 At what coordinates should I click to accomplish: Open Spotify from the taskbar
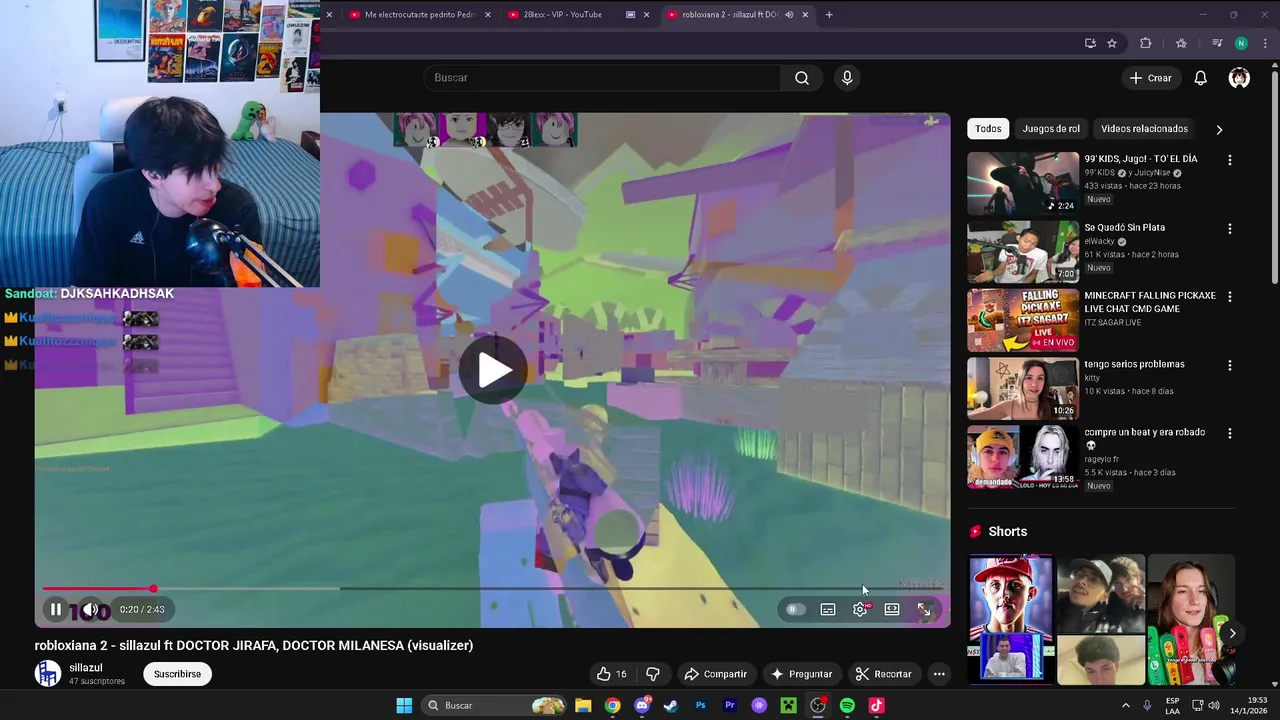(847, 706)
